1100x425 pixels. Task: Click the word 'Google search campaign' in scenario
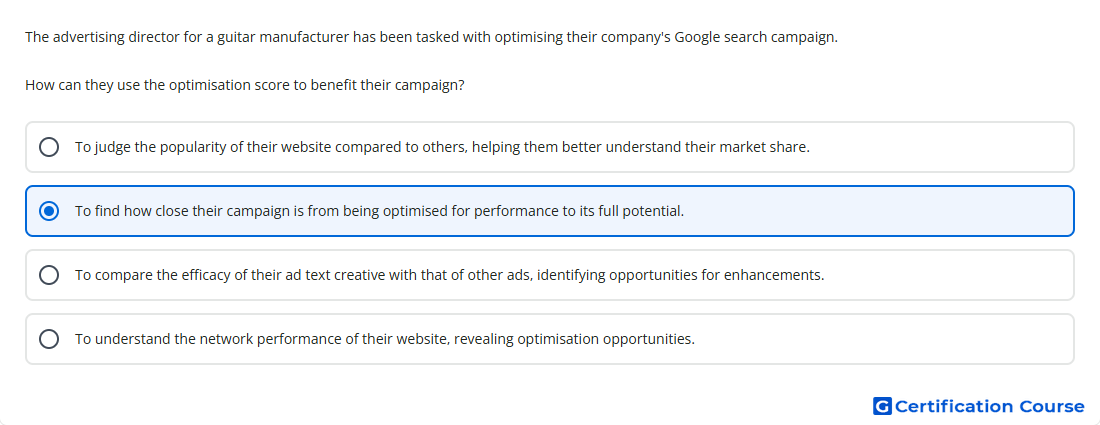[x=756, y=37]
